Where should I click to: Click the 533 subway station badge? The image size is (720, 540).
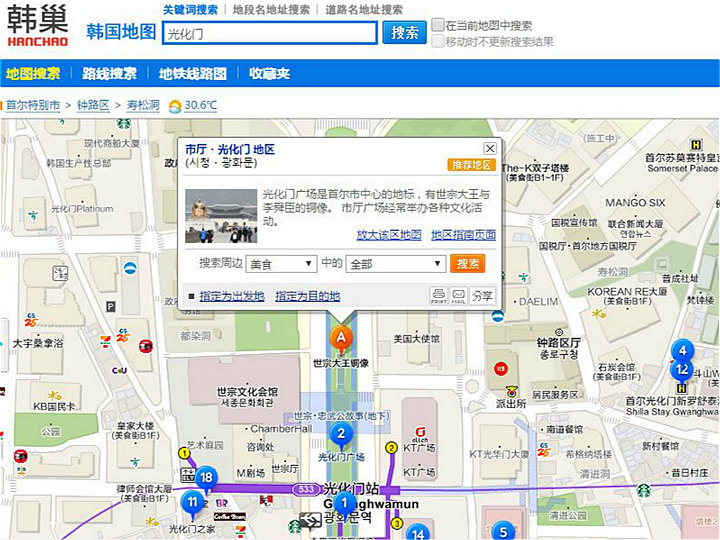click(x=306, y=489)
